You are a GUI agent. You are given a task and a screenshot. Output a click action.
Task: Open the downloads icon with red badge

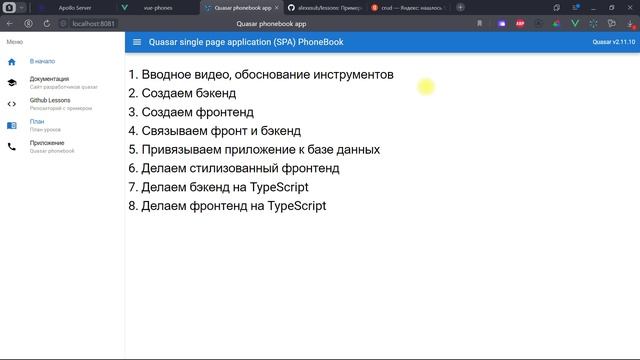tap(631, 24)
